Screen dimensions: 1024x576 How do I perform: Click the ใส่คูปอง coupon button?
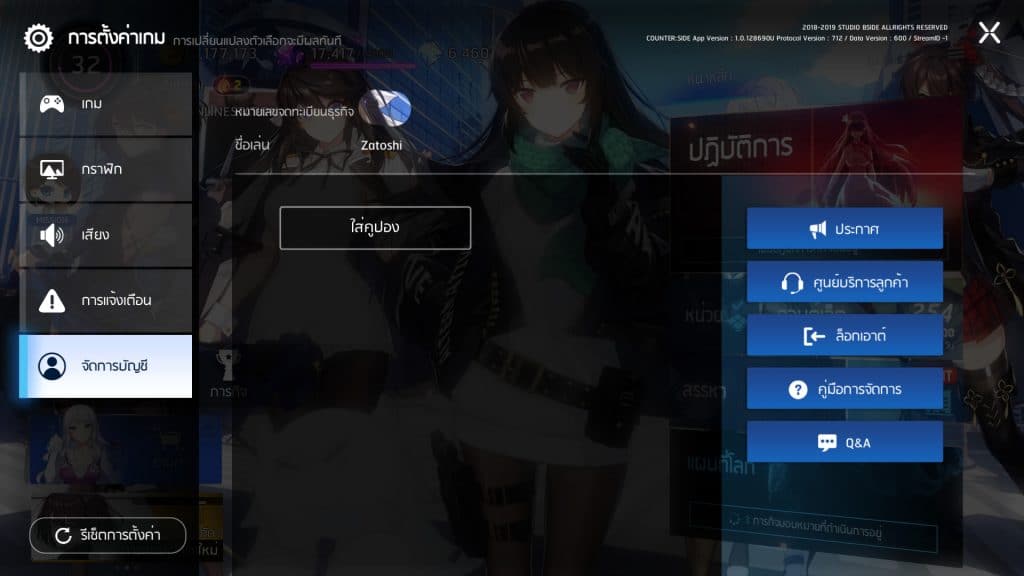pyautogui.click(x=375, y=228)
